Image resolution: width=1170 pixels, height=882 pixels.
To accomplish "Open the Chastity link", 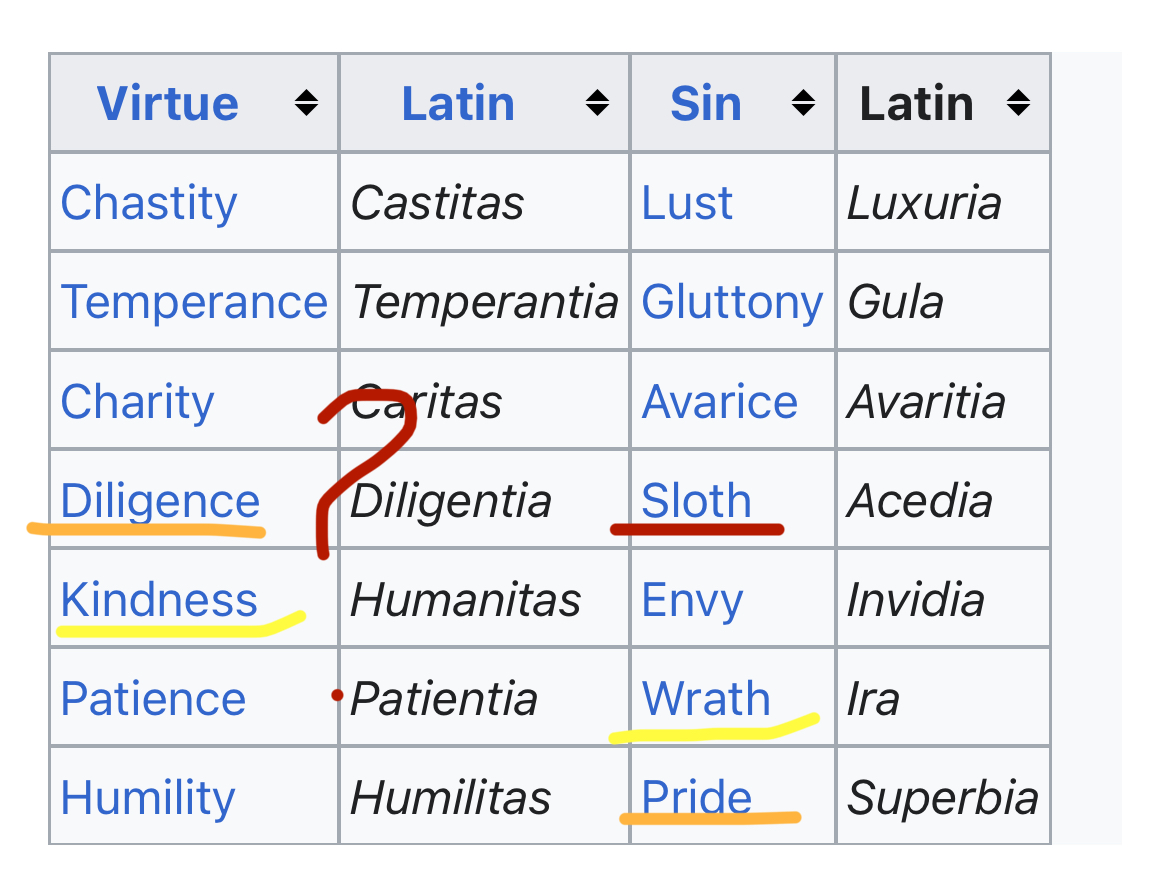I will click(149, 203).
